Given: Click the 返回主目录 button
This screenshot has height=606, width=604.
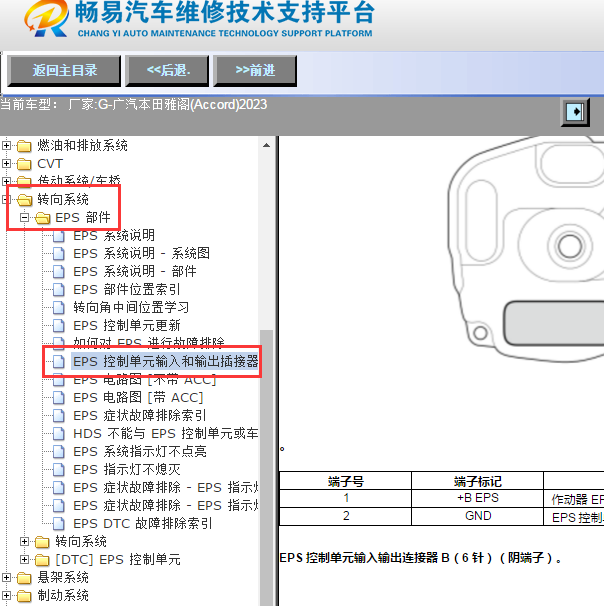Looking at the screenshot, I should (x=64, y=71).
